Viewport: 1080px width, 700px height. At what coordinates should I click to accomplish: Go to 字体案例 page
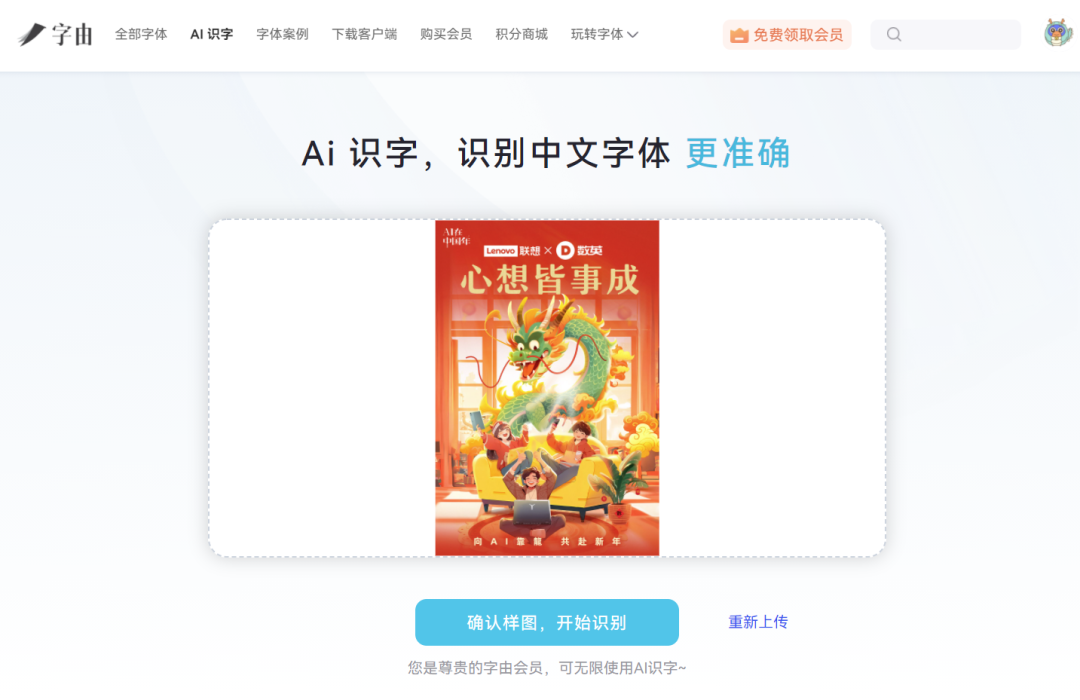tap(282, 34)
